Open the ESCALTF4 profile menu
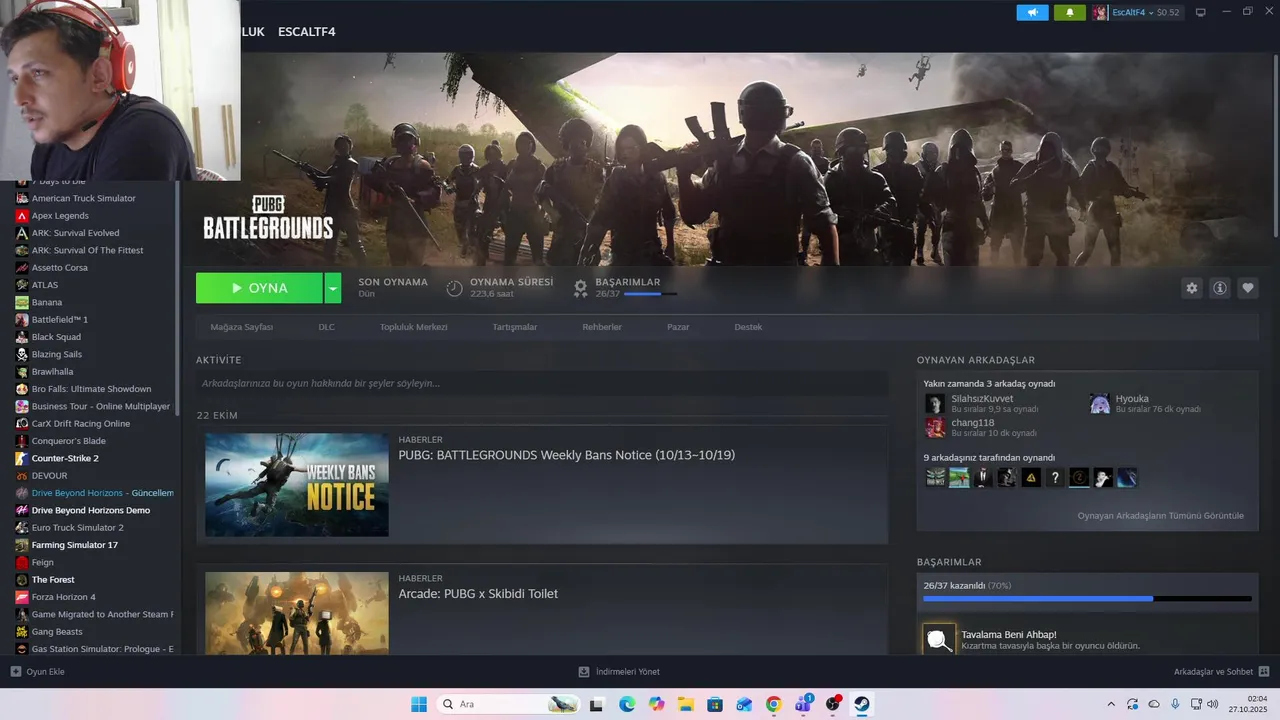1280x720 pixels. click(306, 32)
